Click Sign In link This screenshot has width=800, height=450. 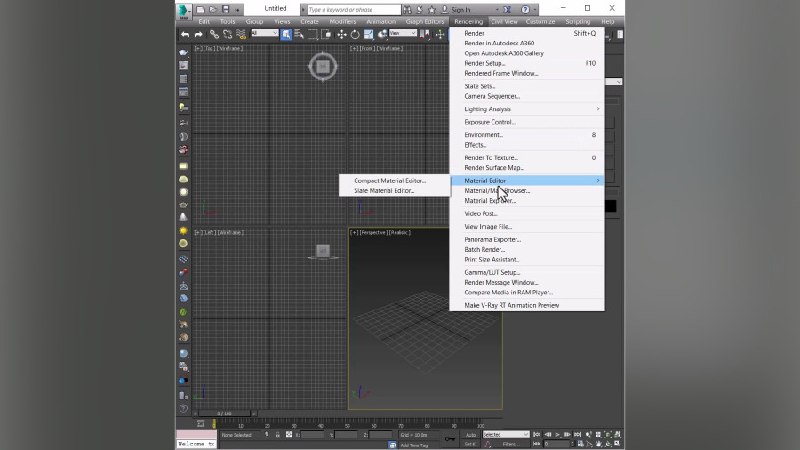click(461, 10)
